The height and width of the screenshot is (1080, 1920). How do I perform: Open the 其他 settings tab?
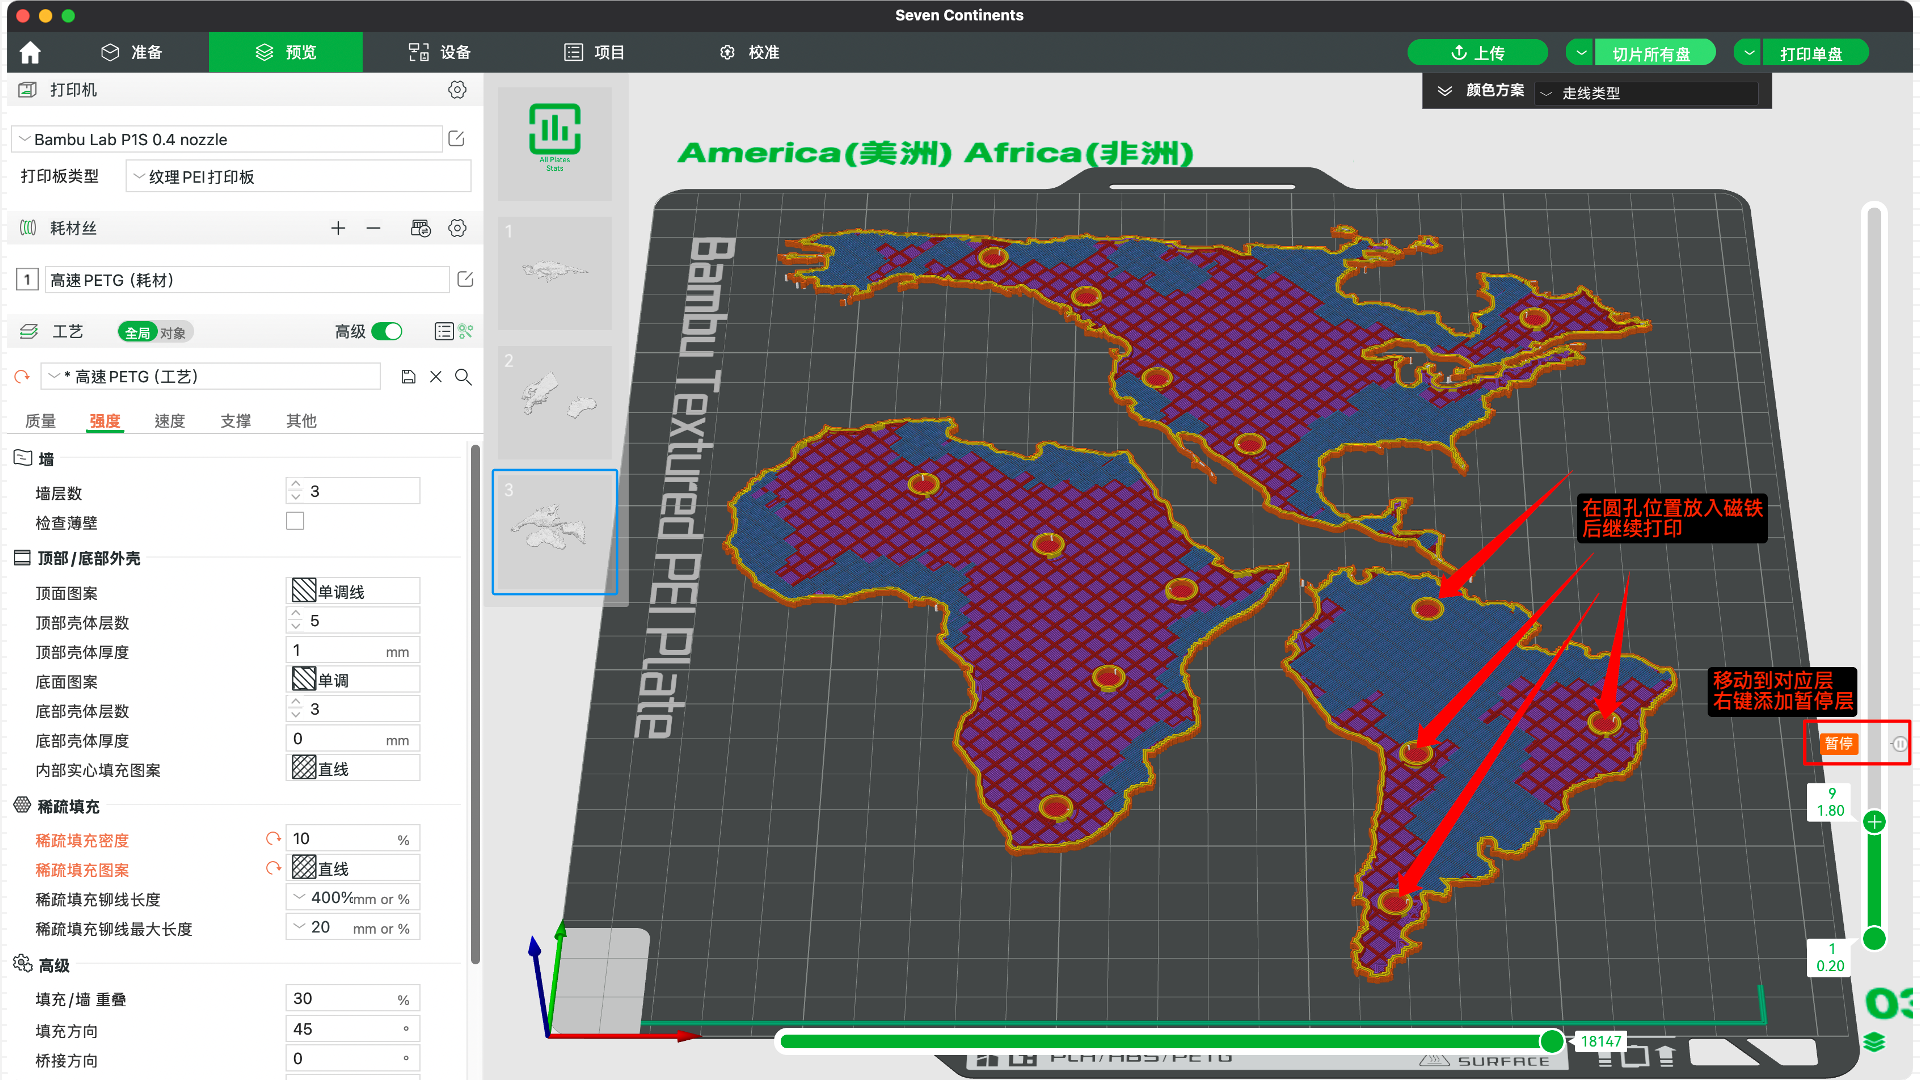point(301,421)
